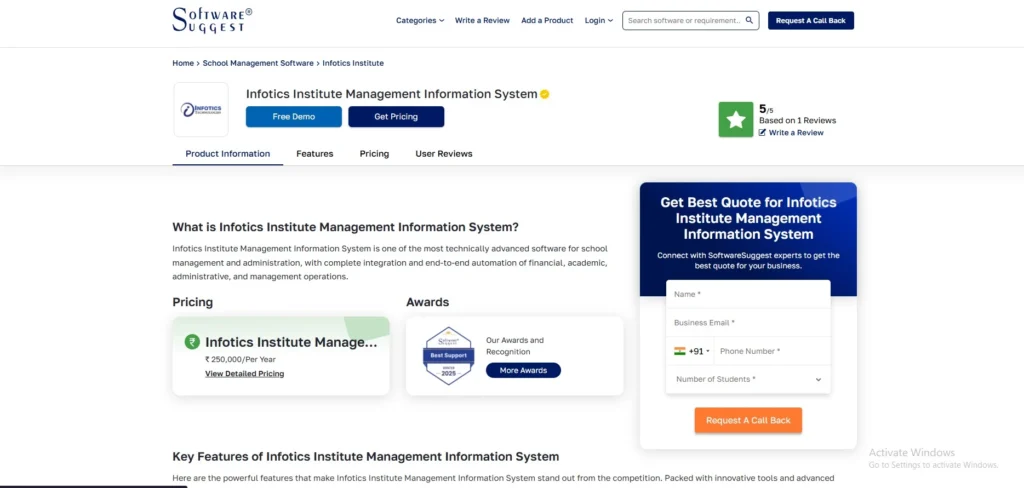Viewport: 1024px width, 488px height.
Task: Click the More Awards button
Action: 523,370
